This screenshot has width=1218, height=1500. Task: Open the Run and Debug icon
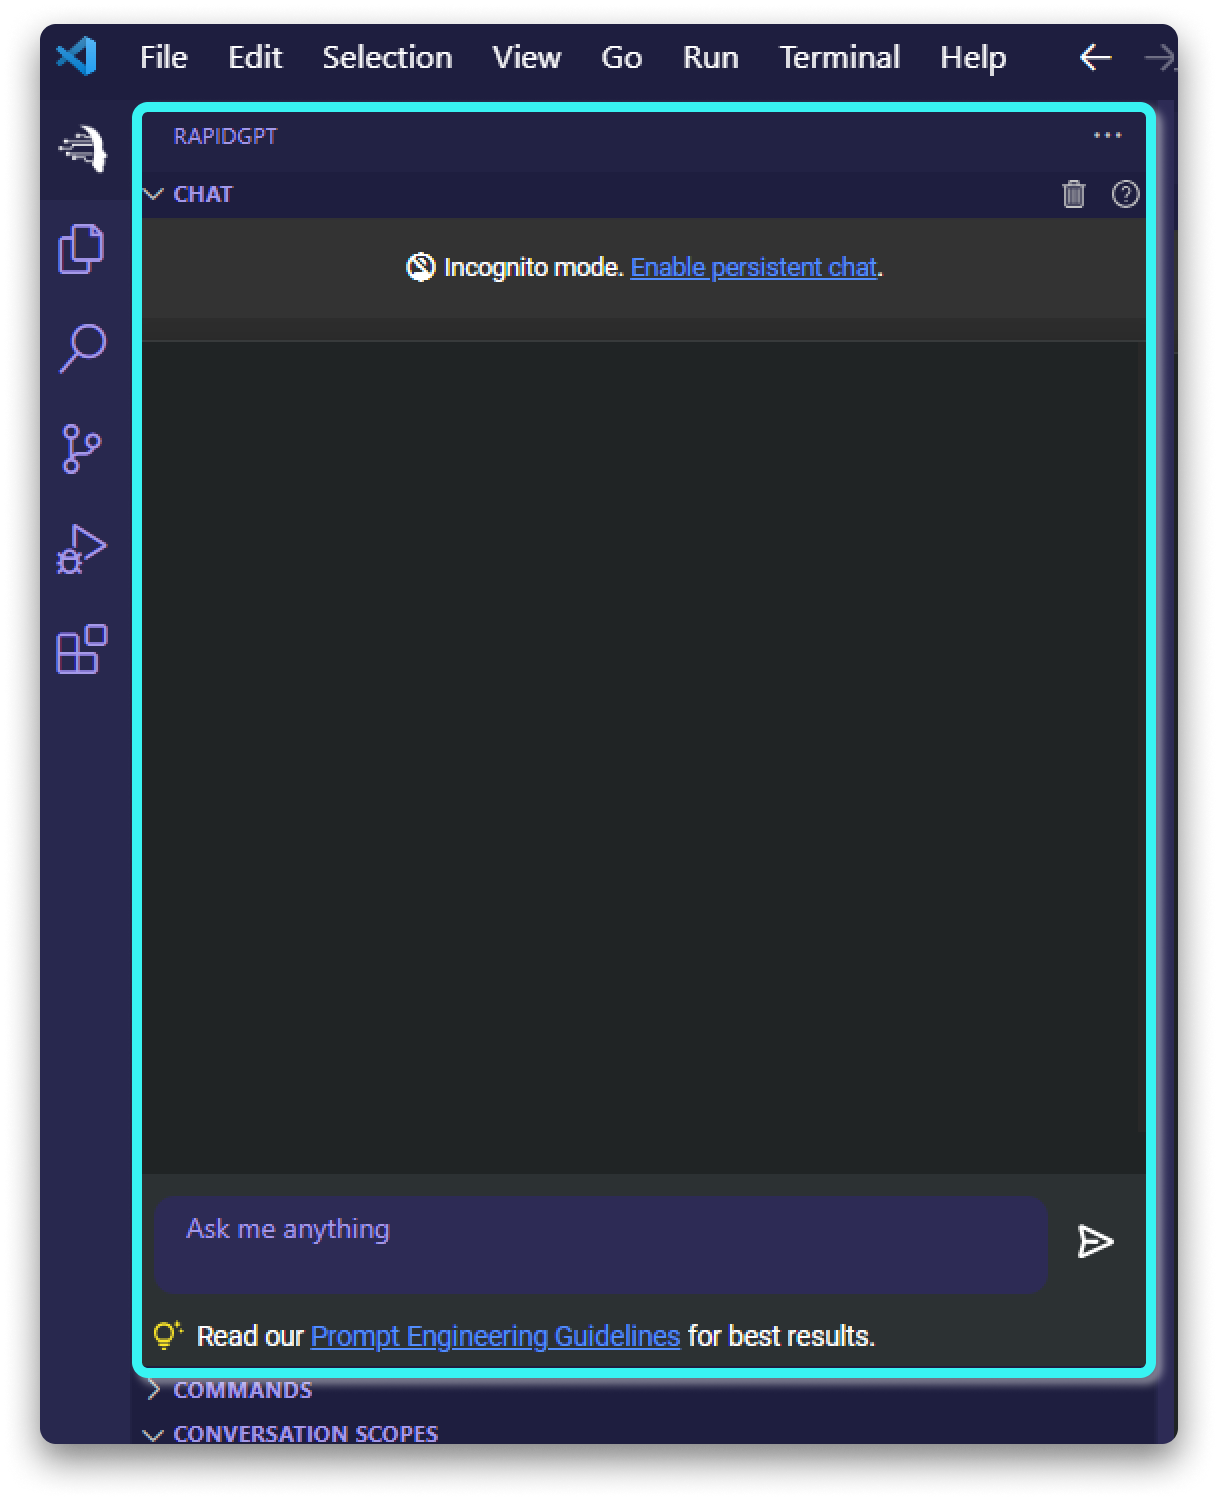point(82,549)
